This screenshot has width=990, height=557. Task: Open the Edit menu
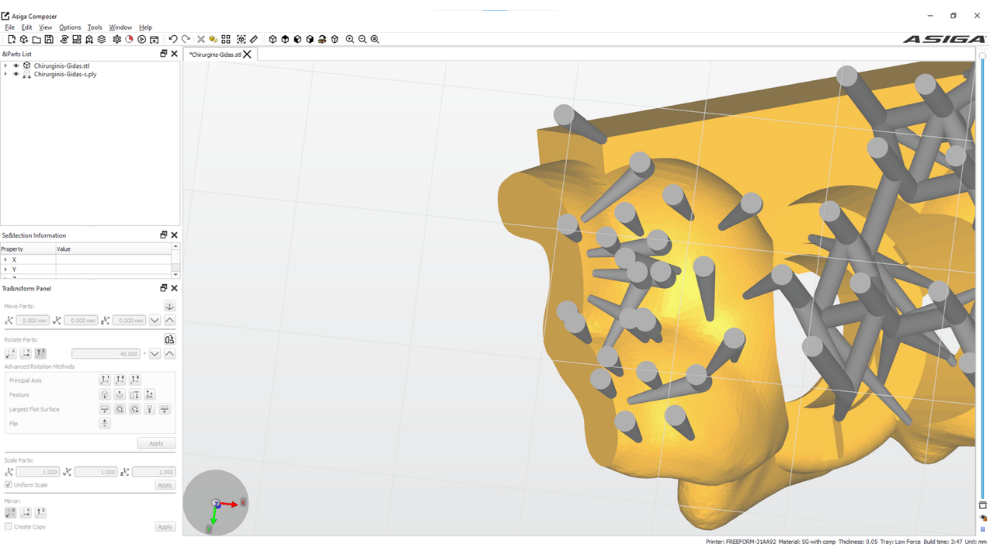tap(27, 27)
